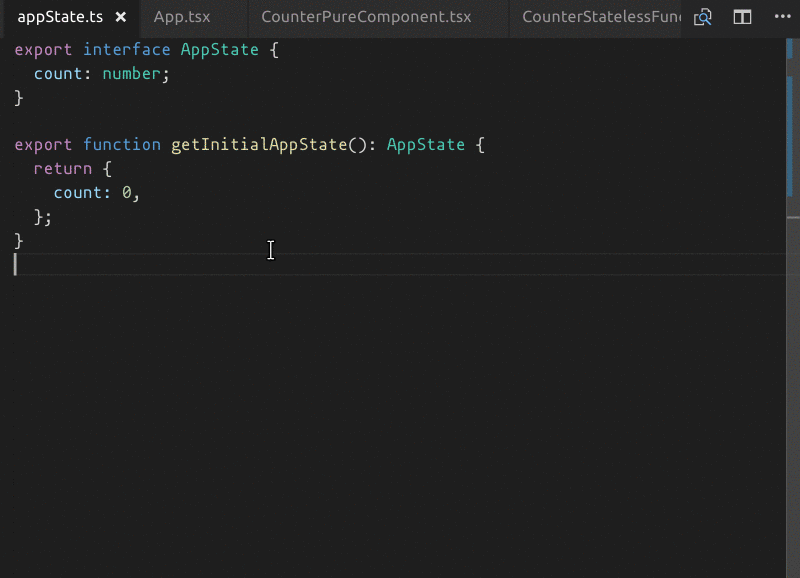The image size is (800, 578).
Task: Select the CounterStatelessFunc tab
Action: click(x=600, y=17)
